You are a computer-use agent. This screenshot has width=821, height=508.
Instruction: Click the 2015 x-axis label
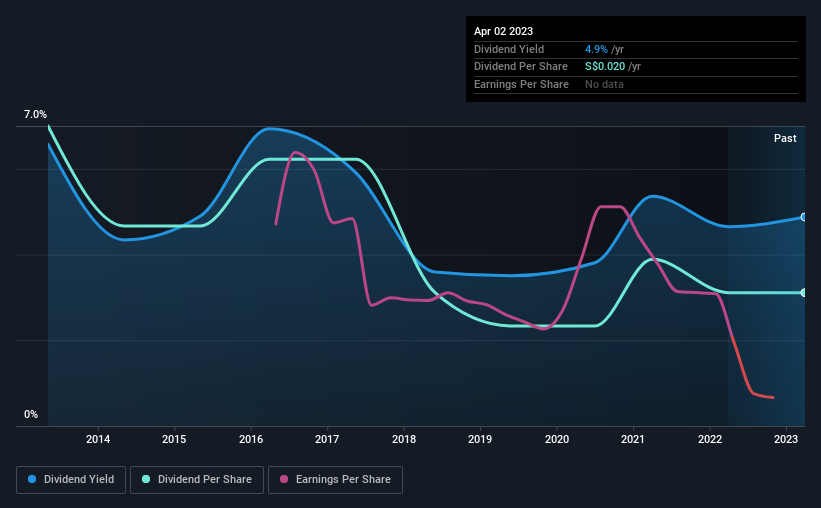pyautogui.click(x=174, y=439)
